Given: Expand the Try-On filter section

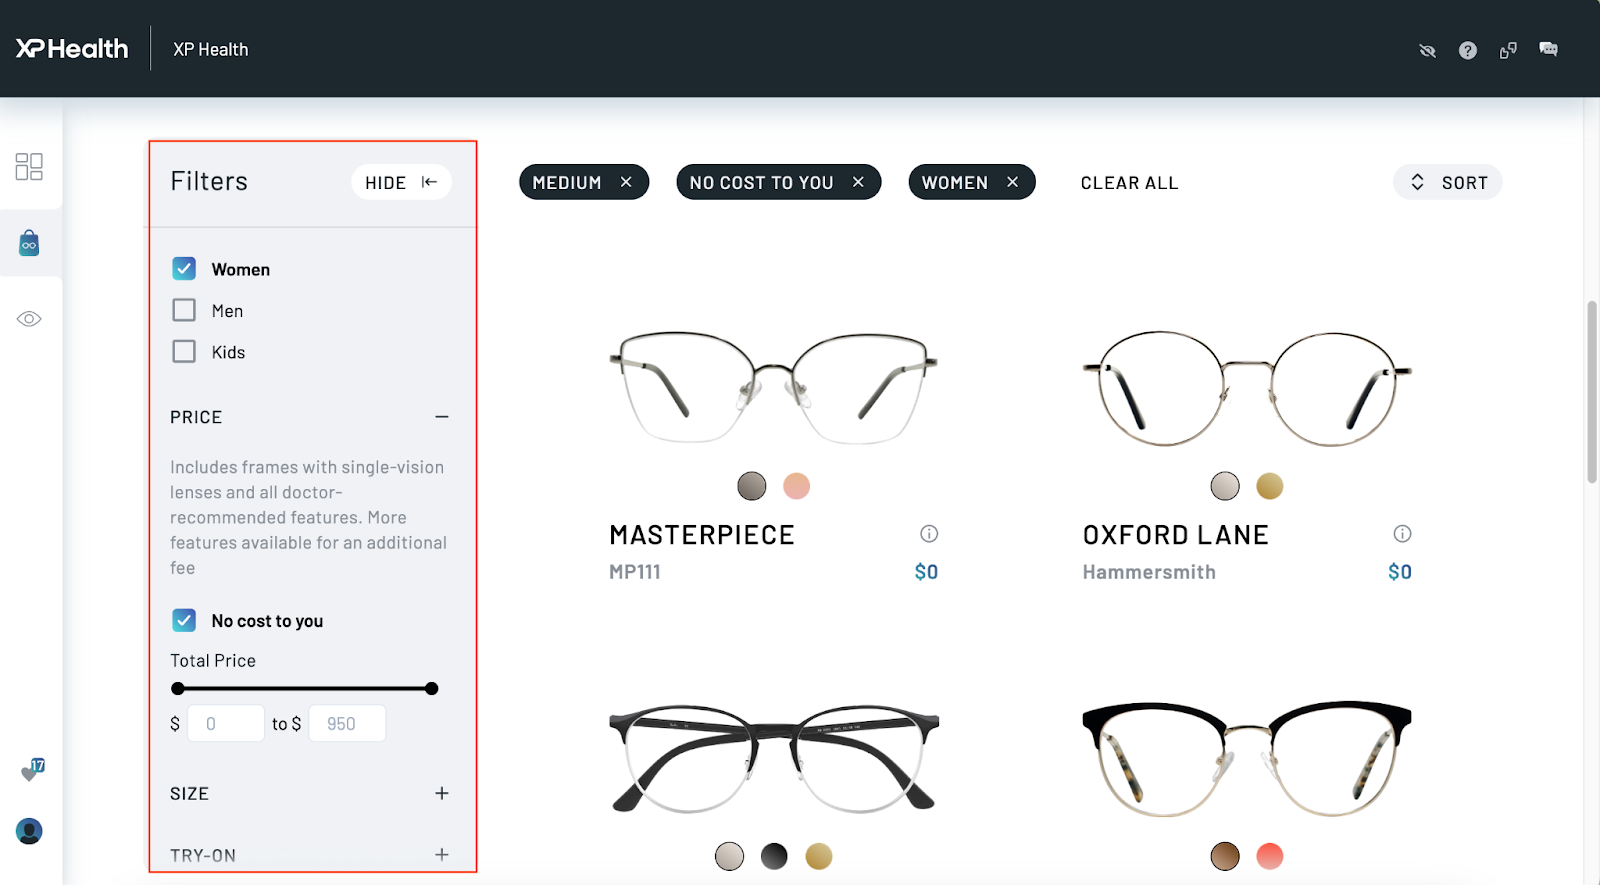Looking at the screenshot, I should coord(441,854).
